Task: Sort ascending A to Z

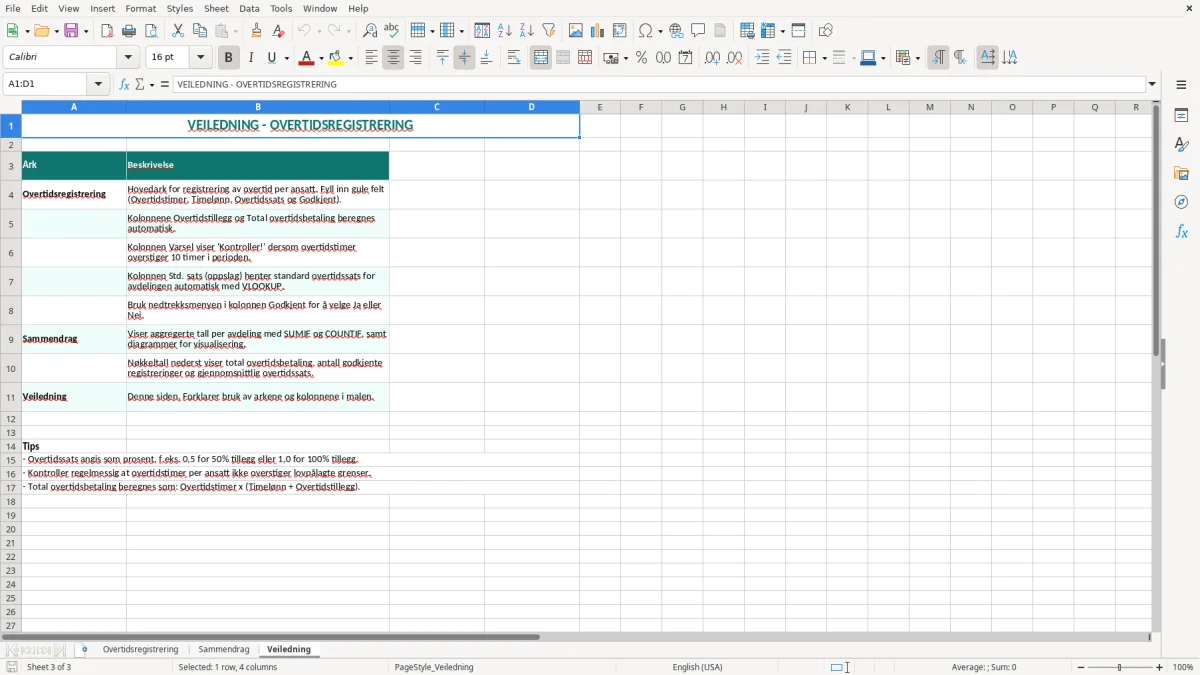Action: pos(505,31)
